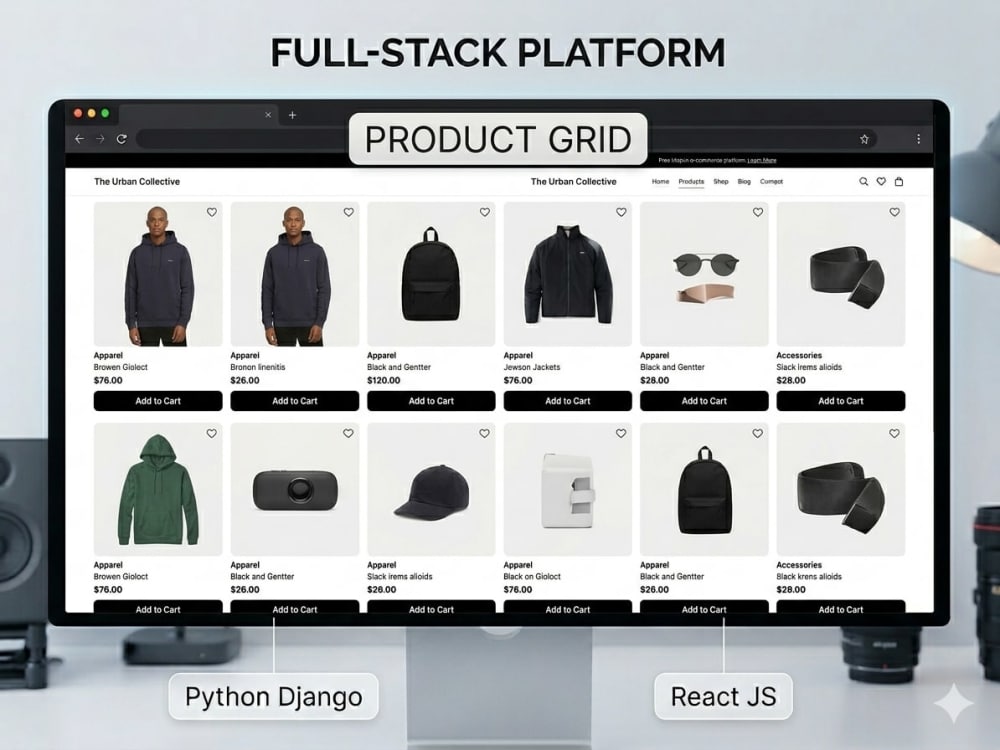1000x750 pixels.
Task: Click the product name Slack lrems alioids
Action: tap(809, 367)
